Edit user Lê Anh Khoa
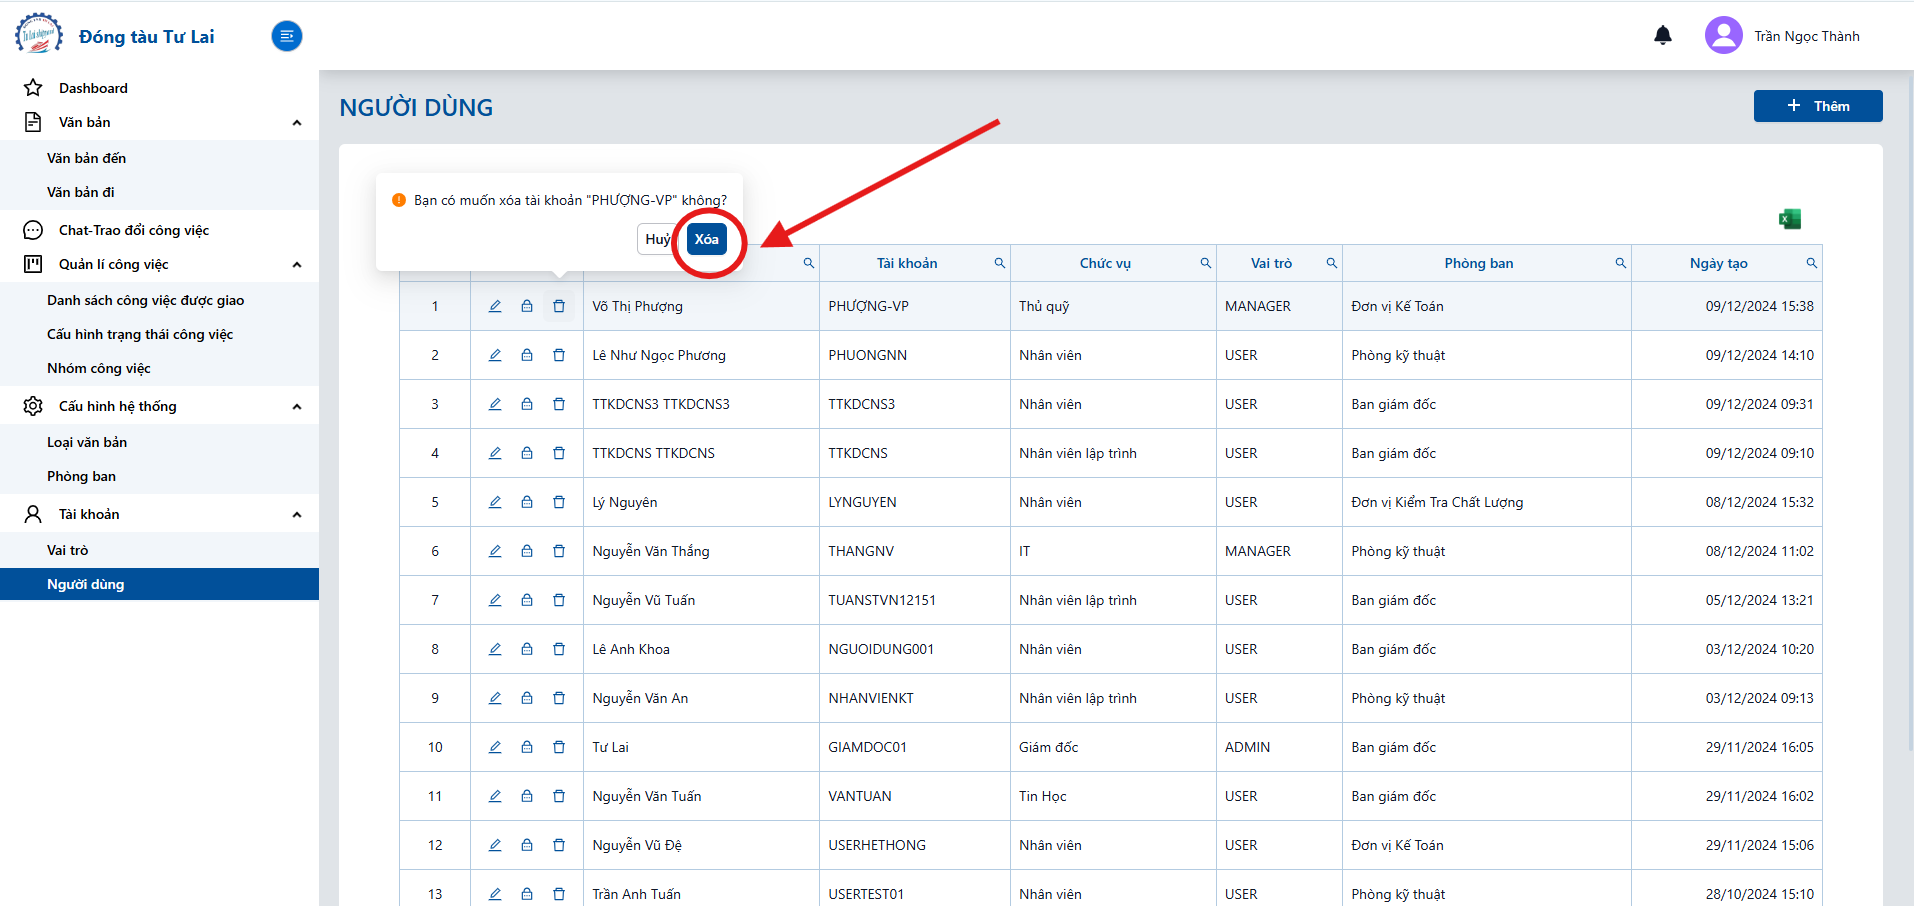Viewport: 1914px width, 906px height. click(x=495, y=649)
